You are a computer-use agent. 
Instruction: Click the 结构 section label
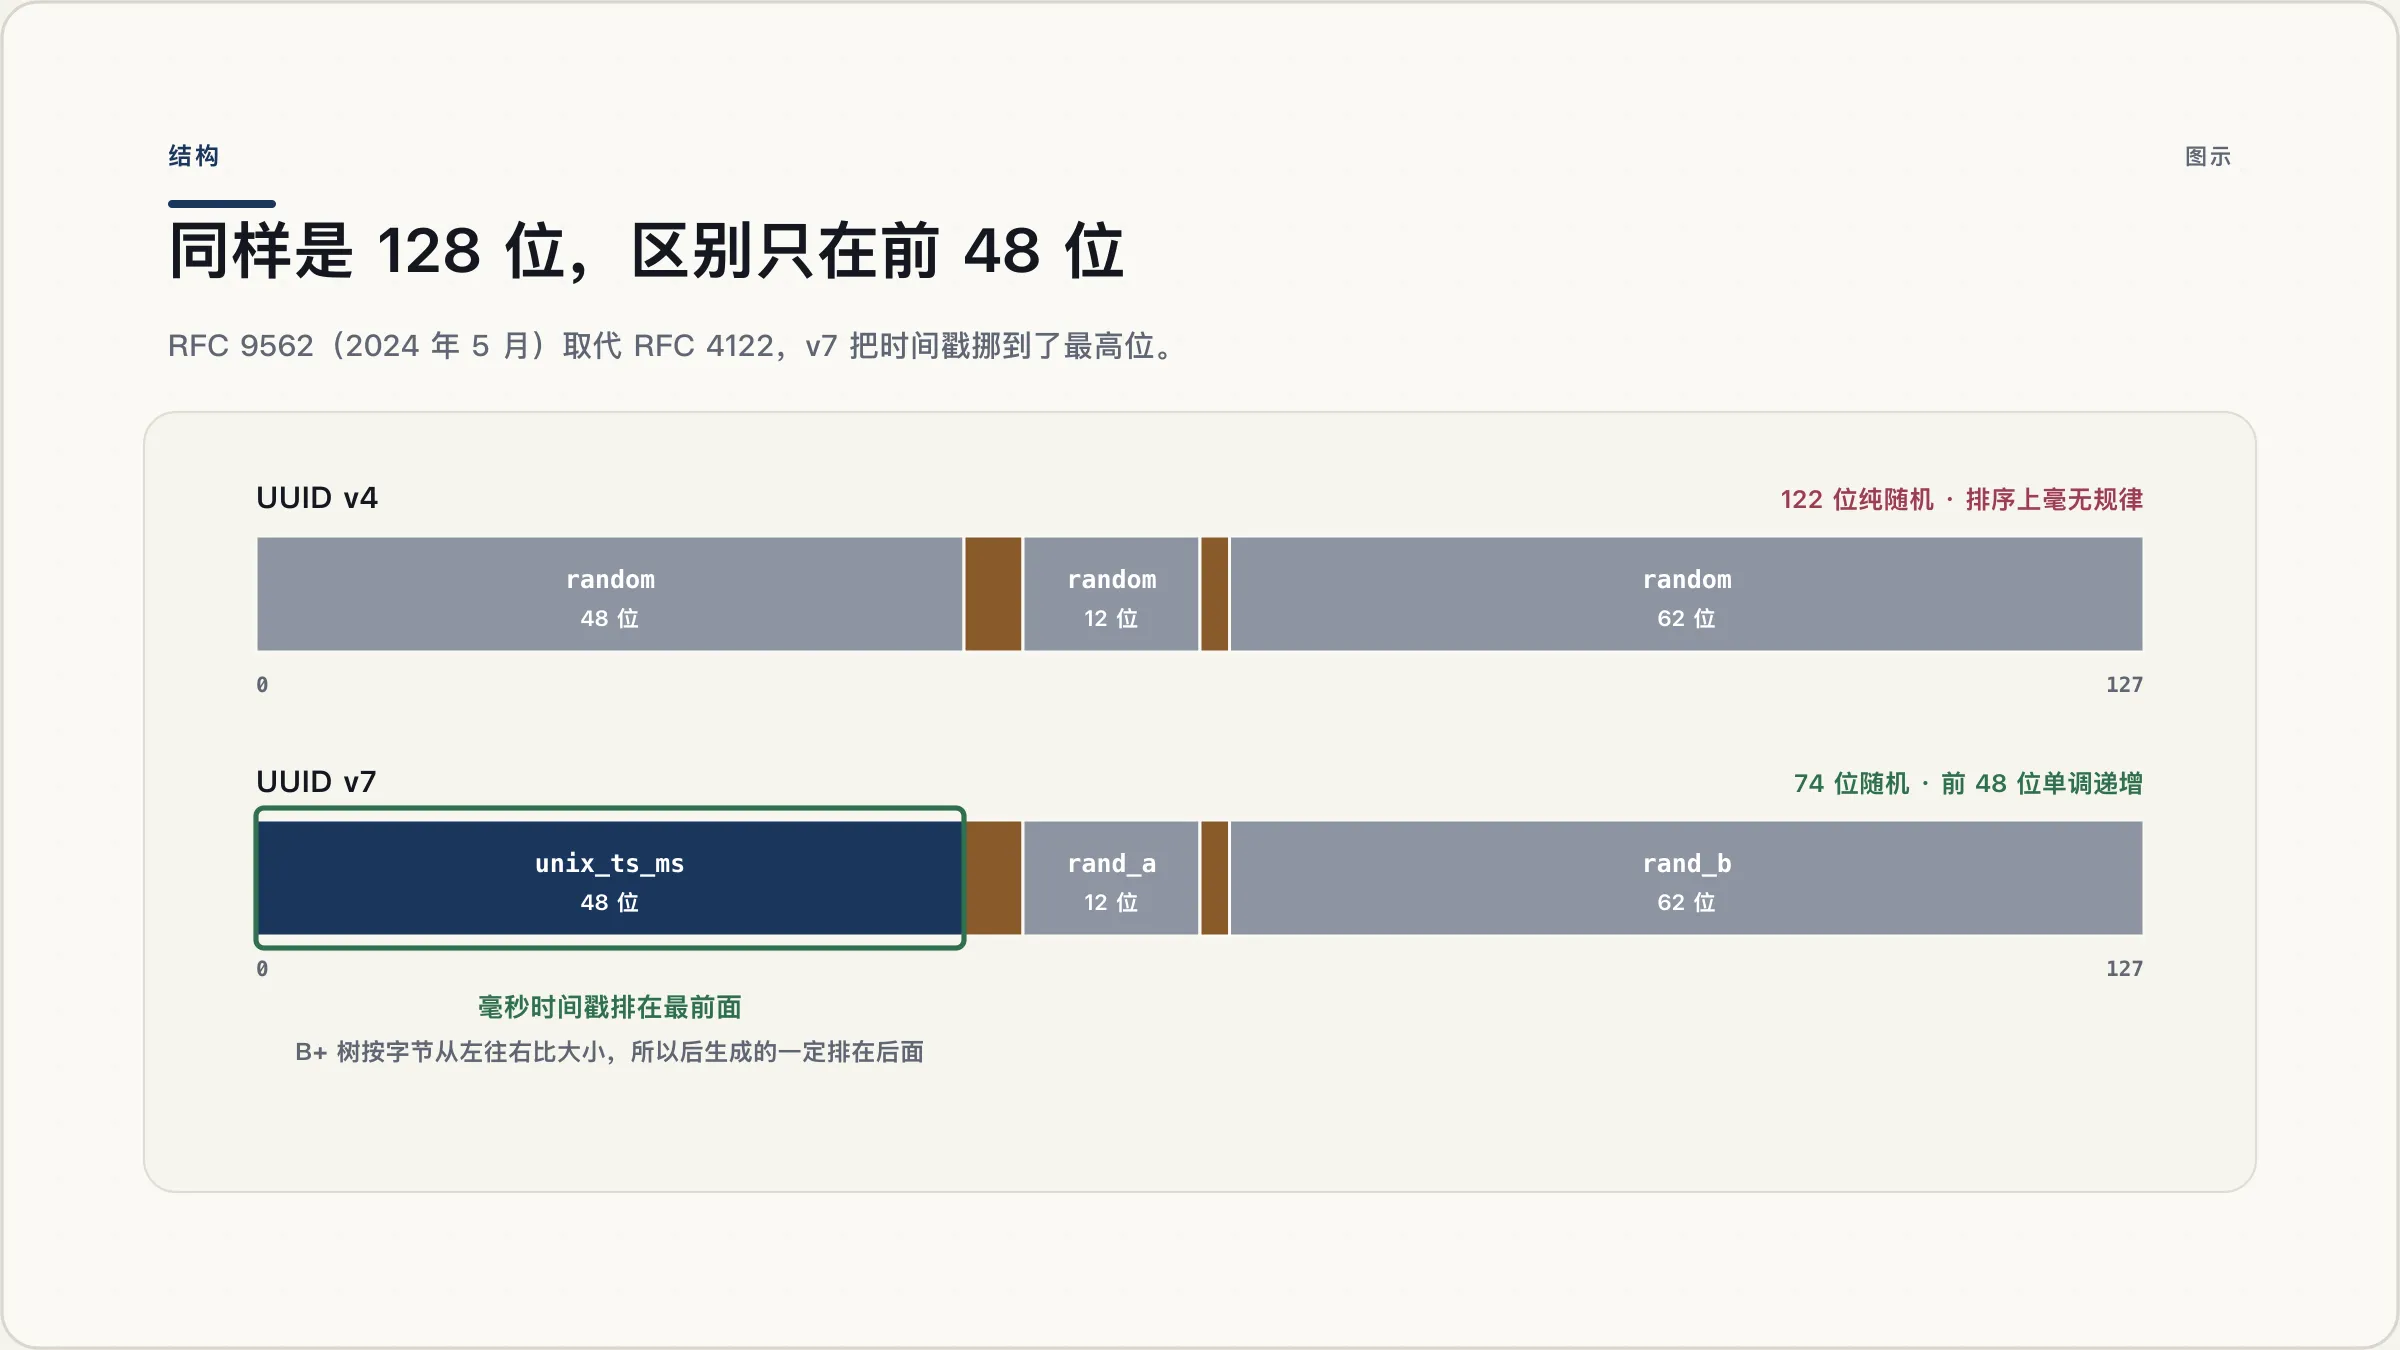click(194, 156)
